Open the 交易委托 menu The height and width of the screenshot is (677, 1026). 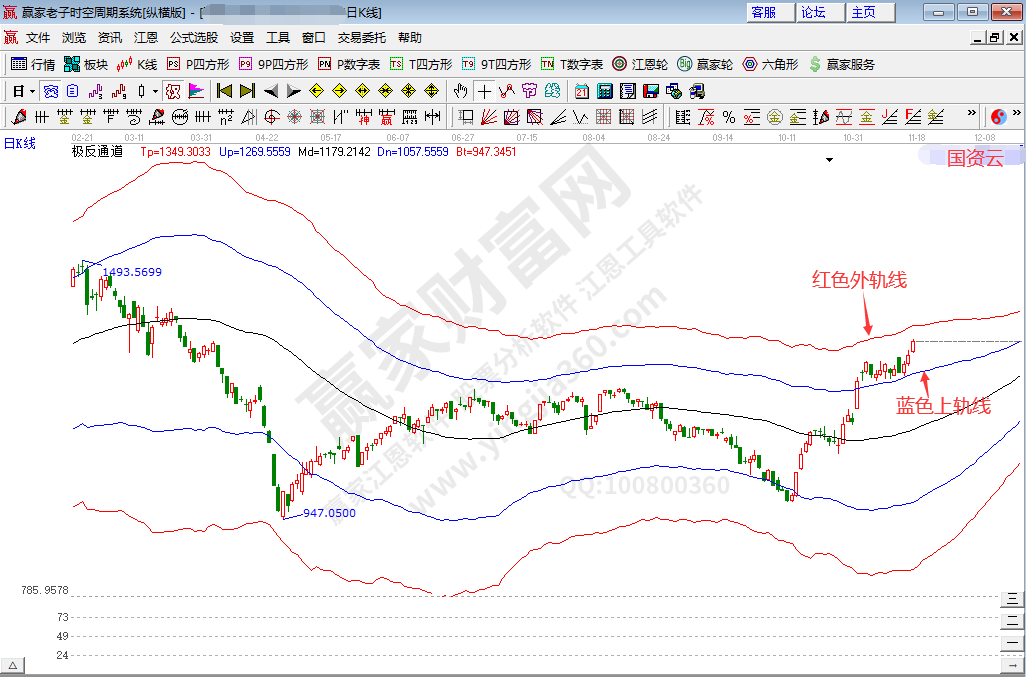(x=361, y=38)
